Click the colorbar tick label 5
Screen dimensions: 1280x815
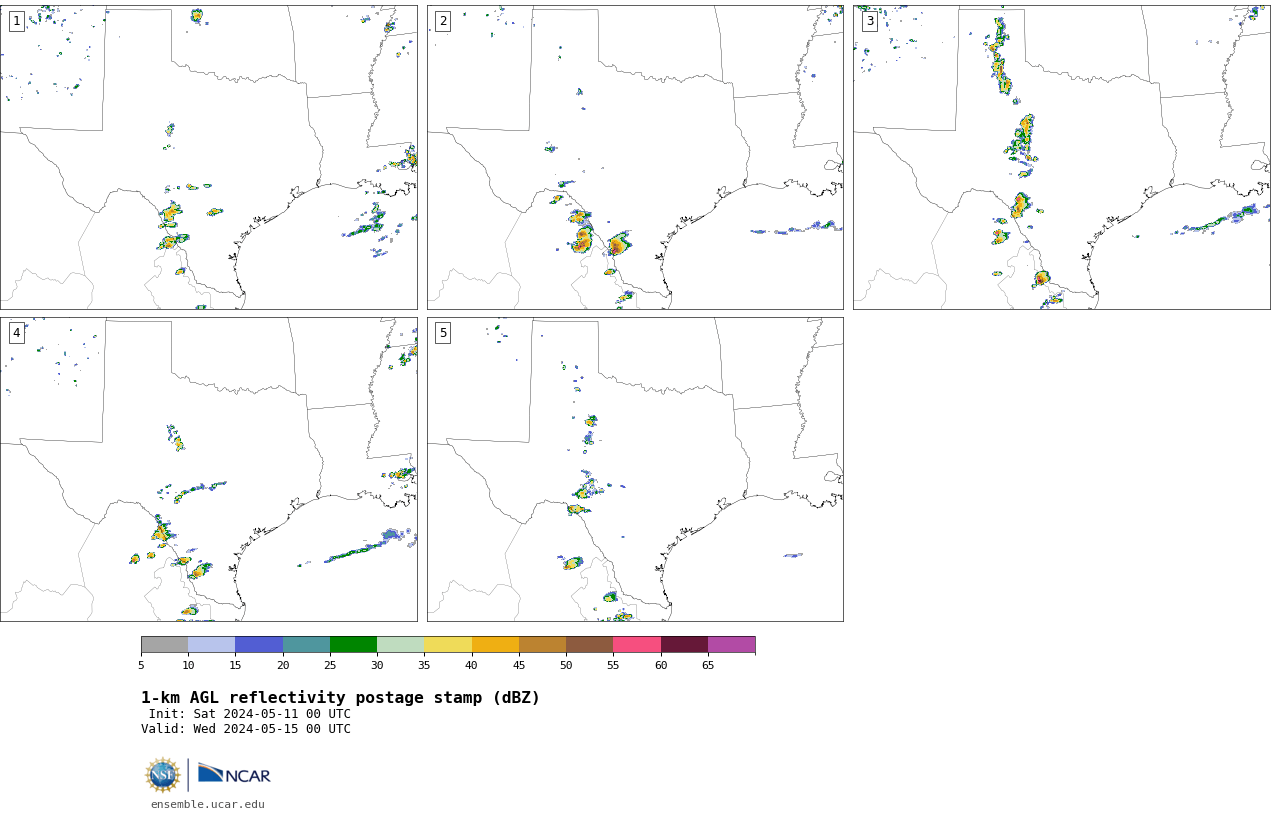[x=141, y=665]
